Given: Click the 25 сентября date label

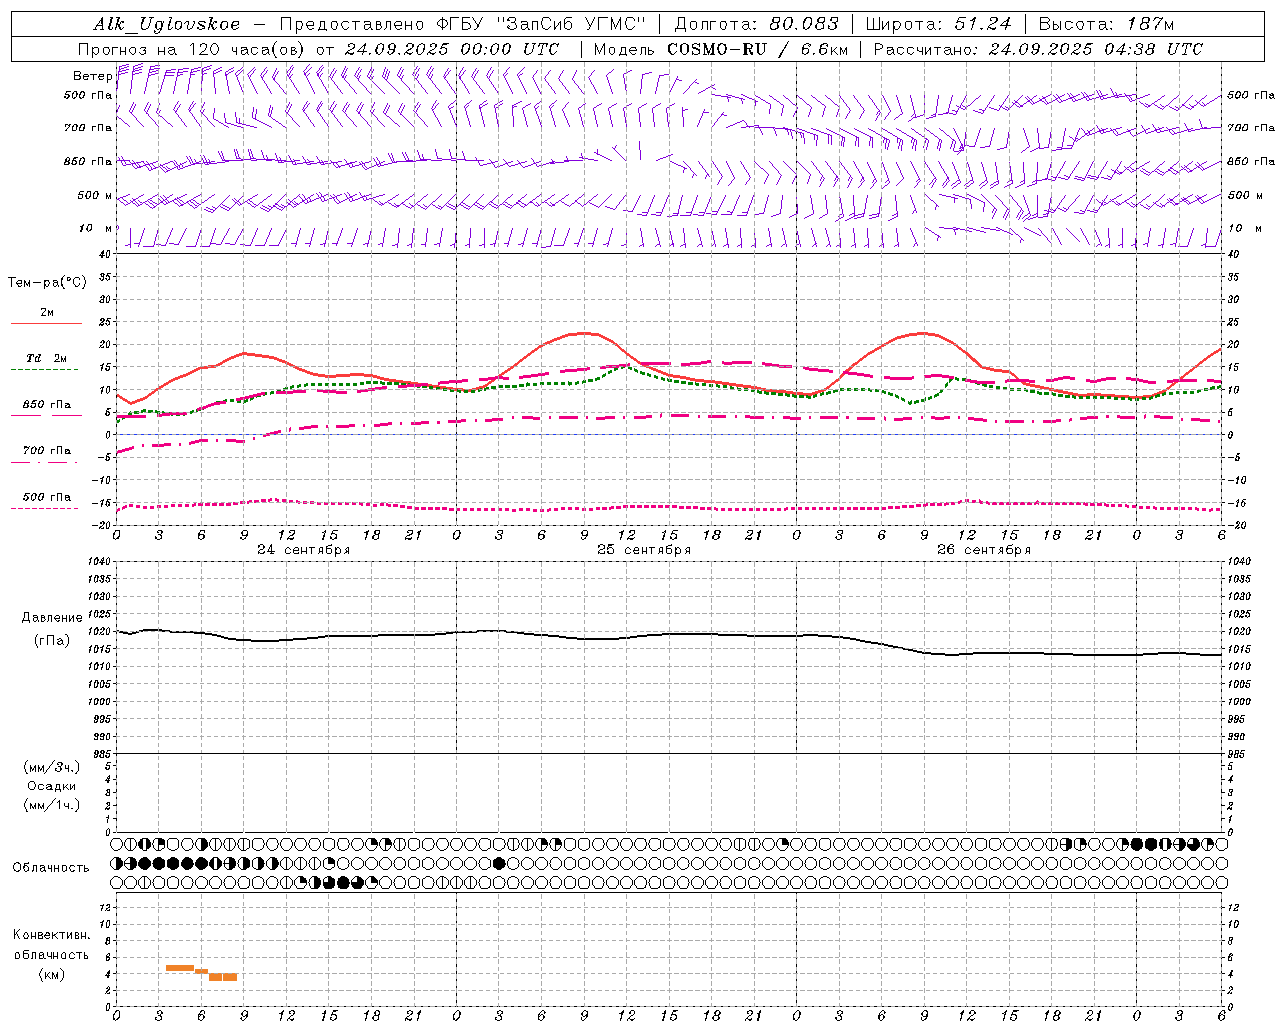Looking at the screenshot, I should 644,549.
